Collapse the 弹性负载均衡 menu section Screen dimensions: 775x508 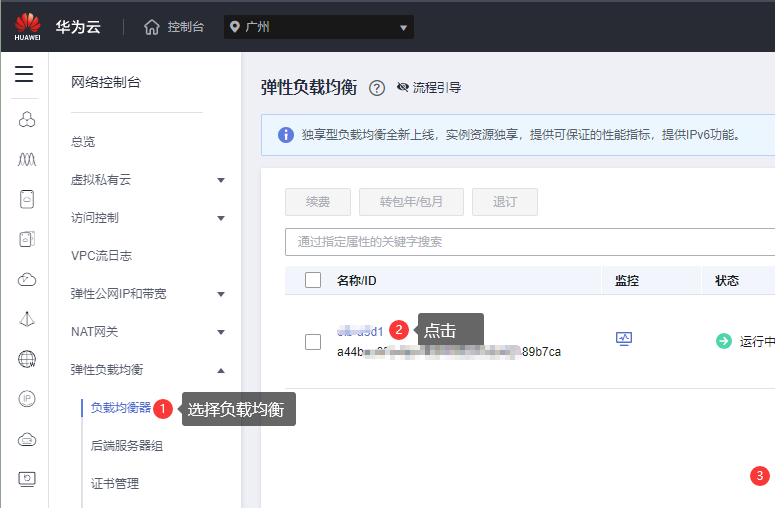click(x=221, y=370)
